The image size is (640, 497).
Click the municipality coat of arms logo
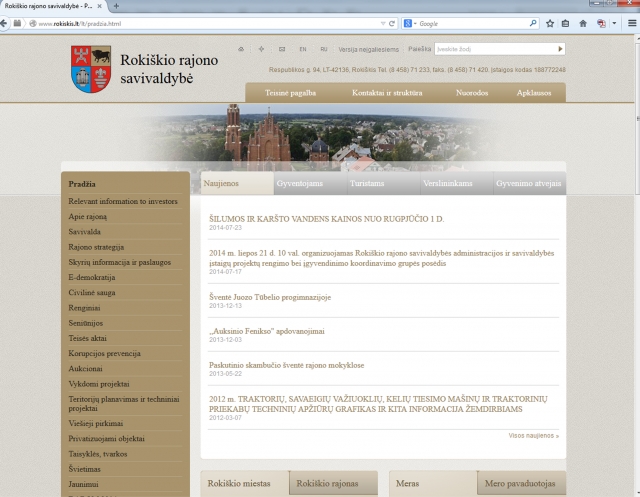point(91,69)
